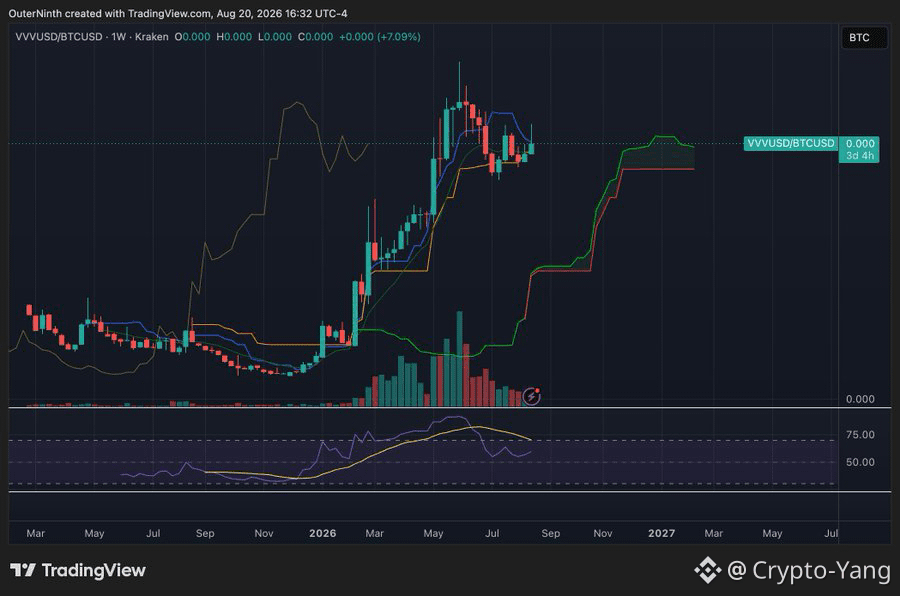
Task: Click the Kraken exchange label
Action: pos(152,37)
